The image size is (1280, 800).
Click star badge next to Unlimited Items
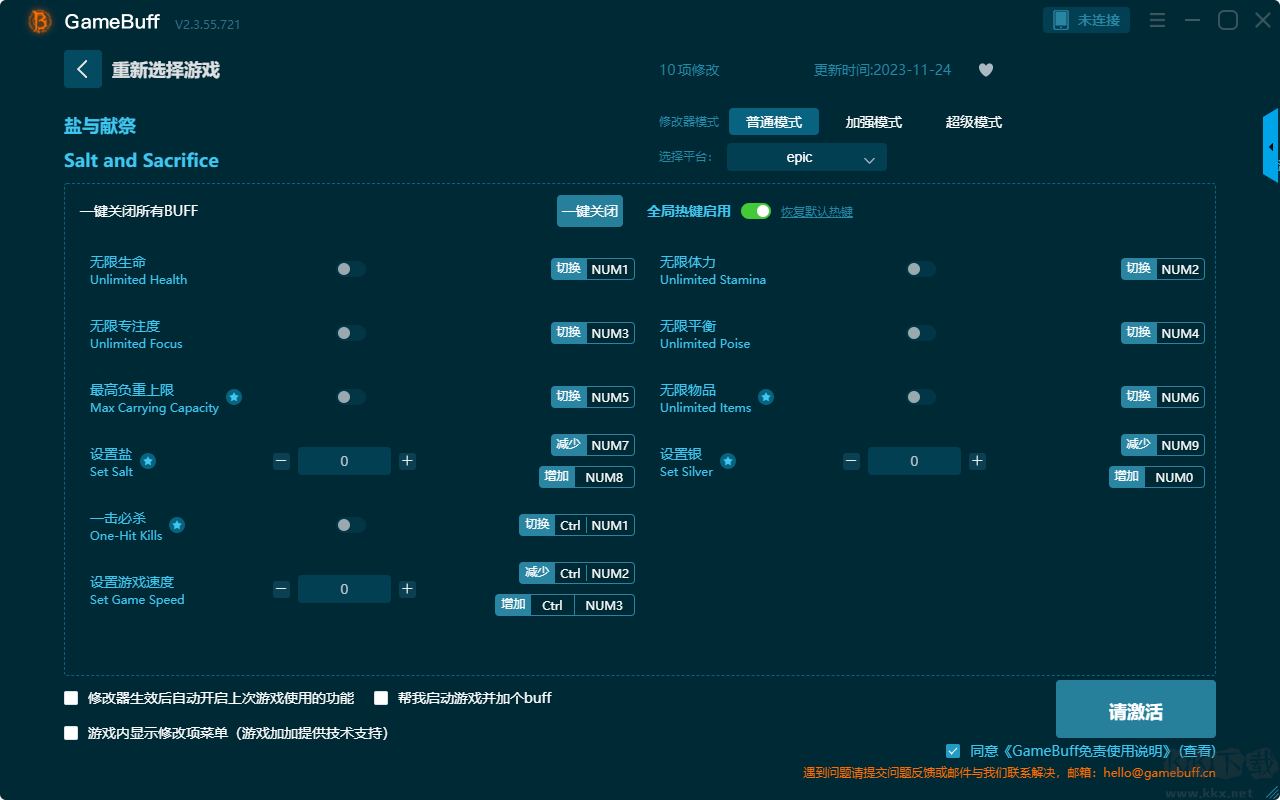[766, 397]
